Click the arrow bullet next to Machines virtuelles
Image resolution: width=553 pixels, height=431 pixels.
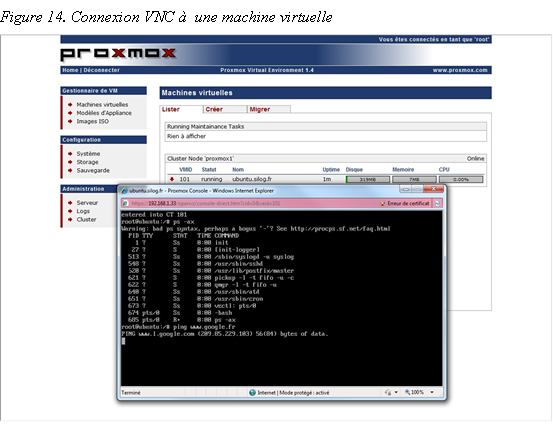click(x=70, y=105)
